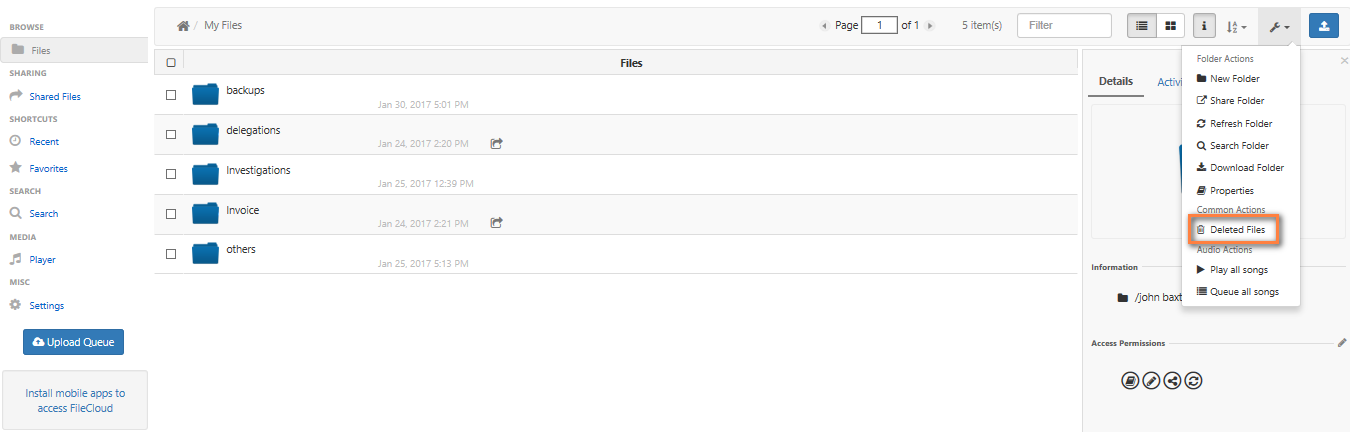Click the Upload Queue button
This screenshot has height=432, width=1350.
click(x=73, y=342)
